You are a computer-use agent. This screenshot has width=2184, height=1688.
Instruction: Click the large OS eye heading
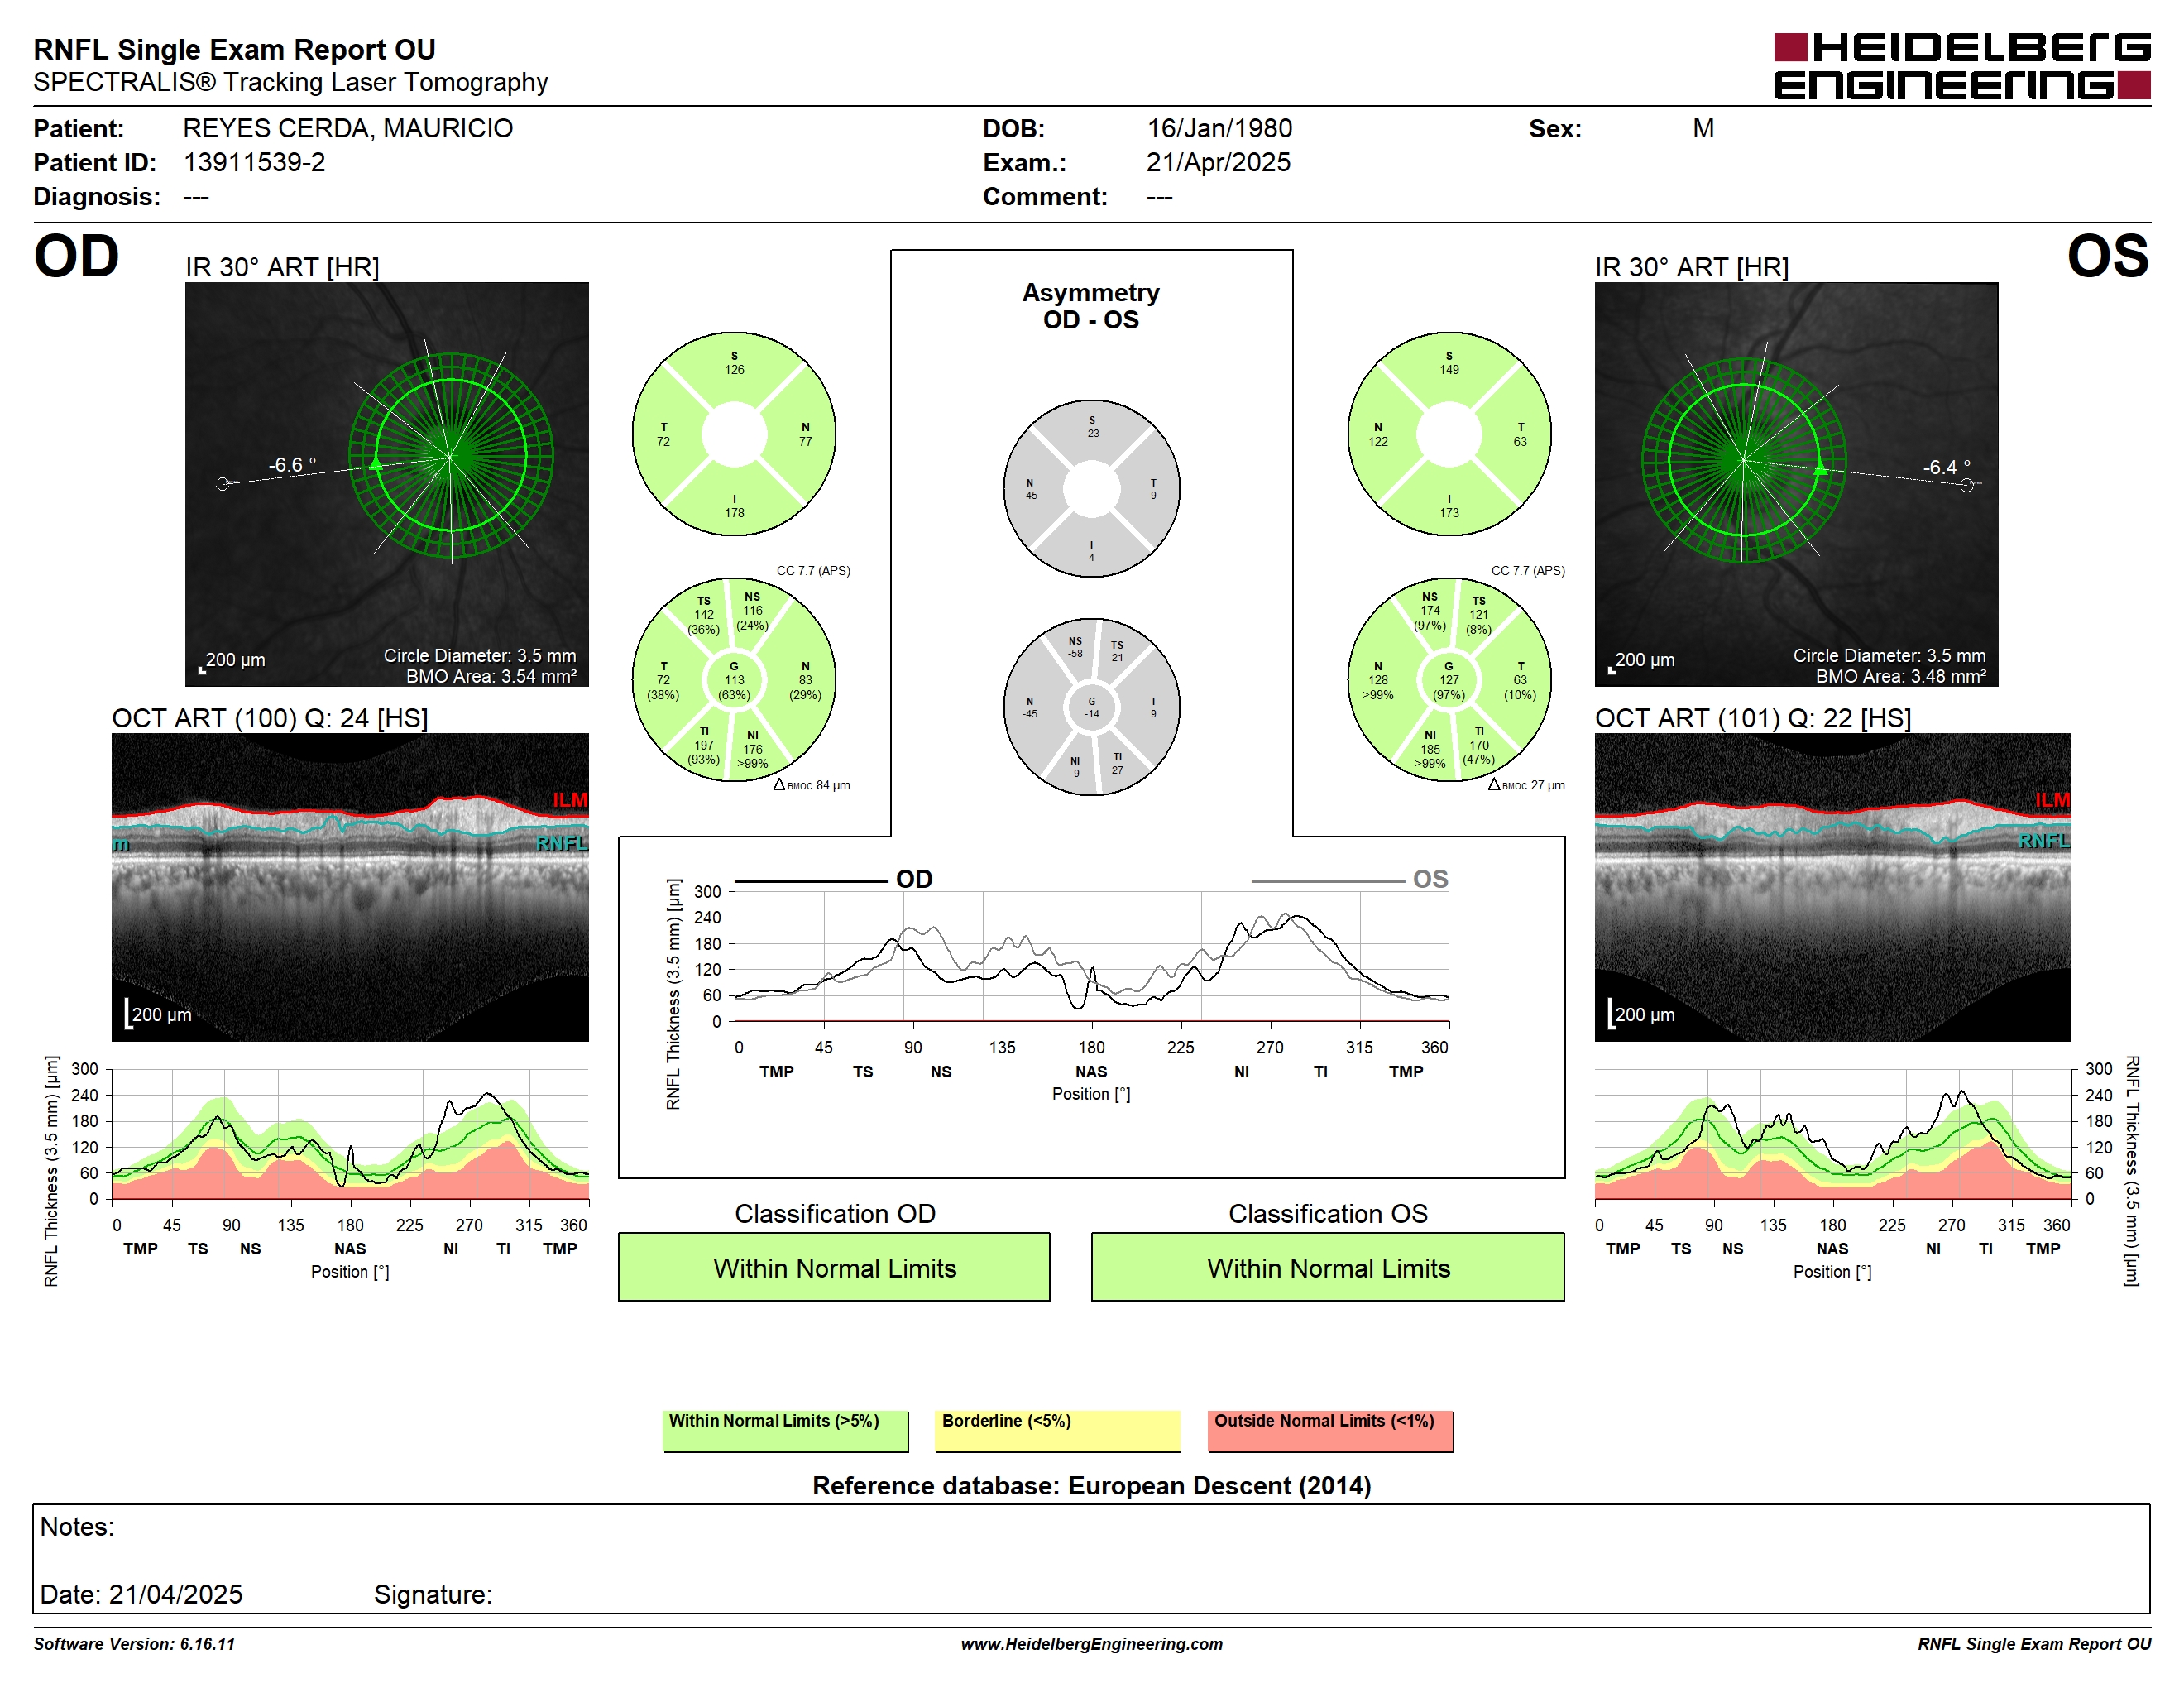(x=2108, y=256)
